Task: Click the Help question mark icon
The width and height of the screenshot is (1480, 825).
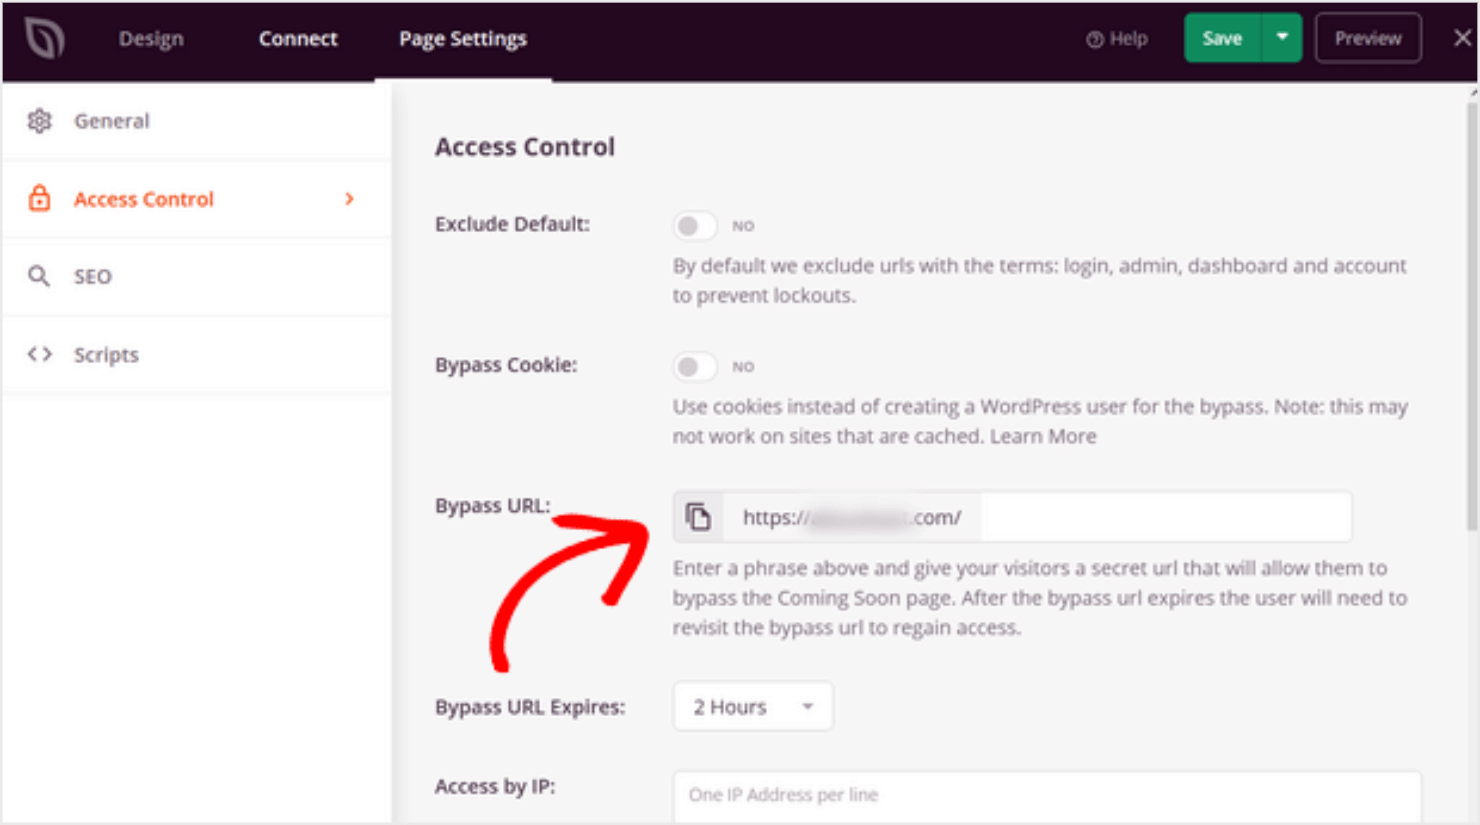Action: point(1094,38)
